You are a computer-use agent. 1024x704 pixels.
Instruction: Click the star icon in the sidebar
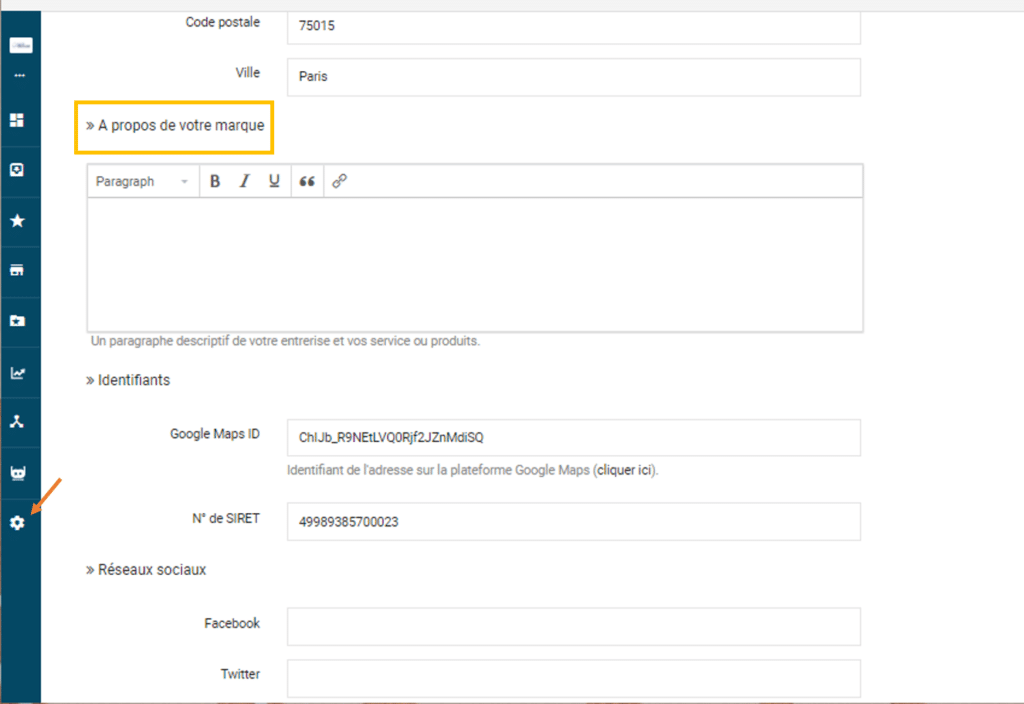[17, 221]
